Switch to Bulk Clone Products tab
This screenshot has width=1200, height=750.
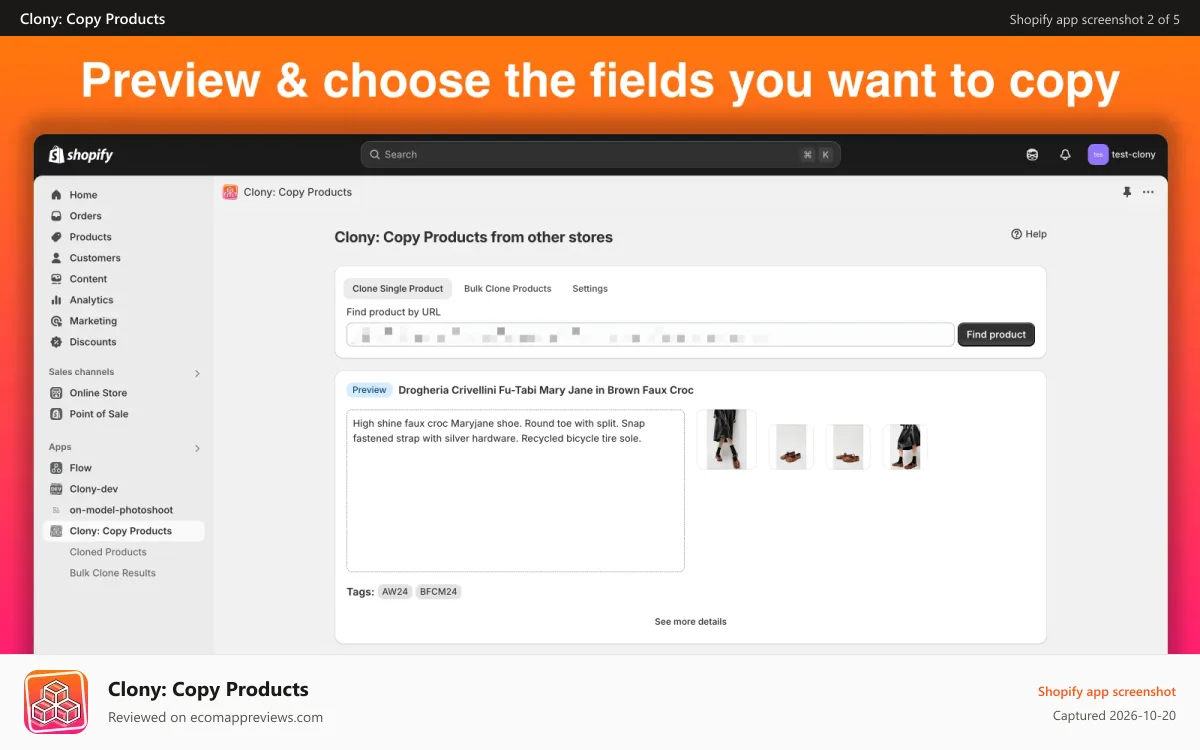[x=508, y=289]
